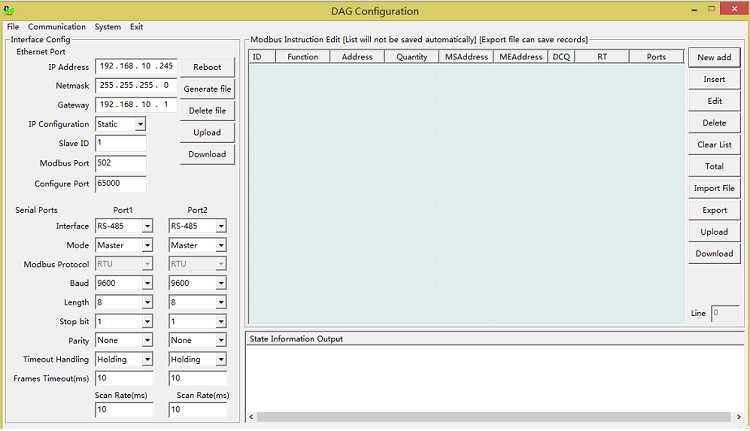Click the ID column header
Screen dimensions: 750x431
[x=262, y=57]
